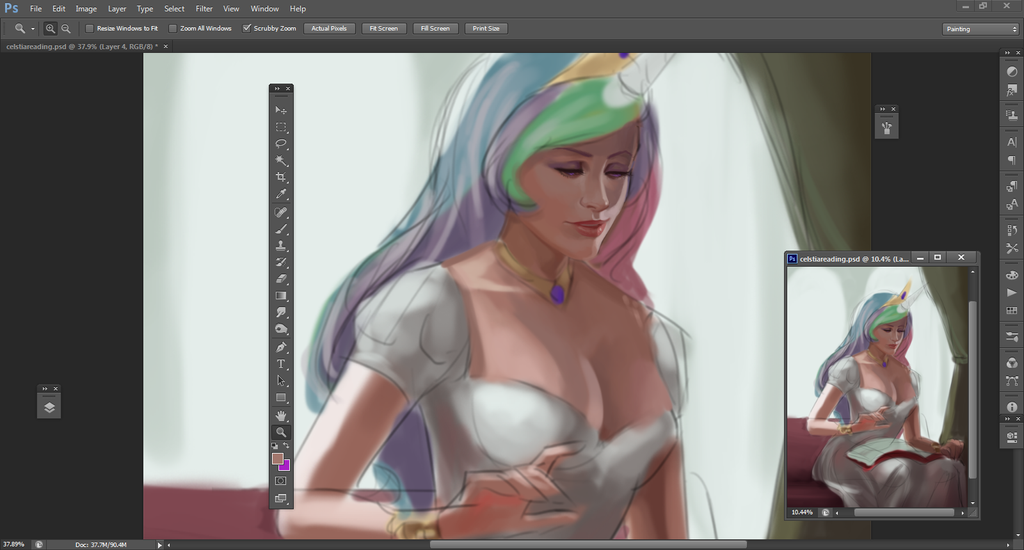
Task: Select the Move tool
Action: [281, 110]
